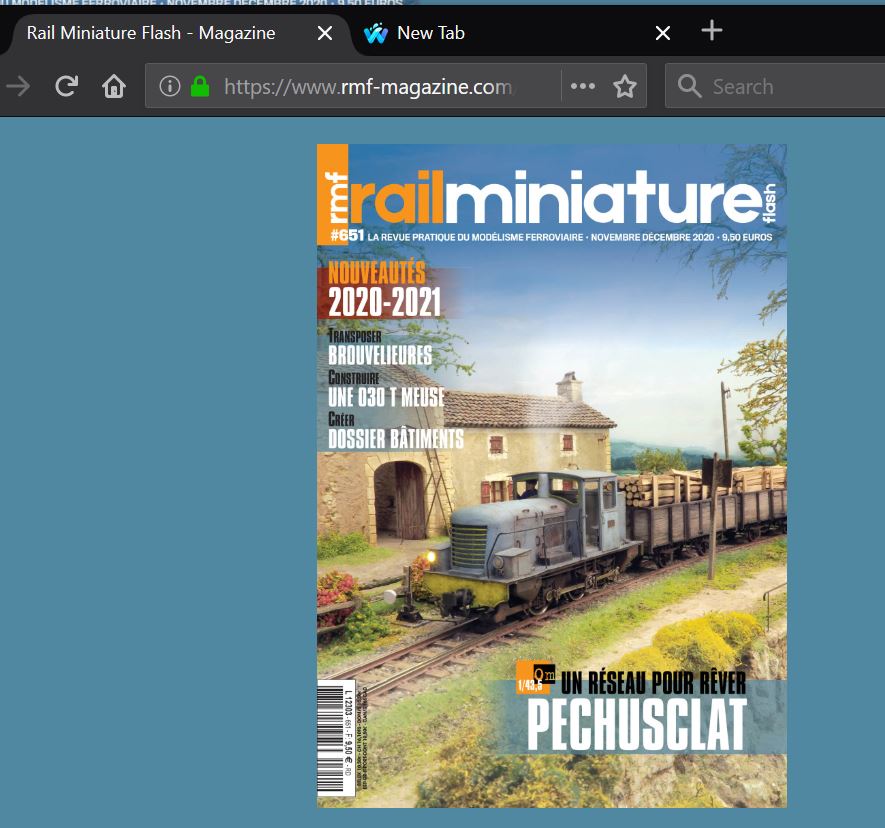Close the Rail Miniature Flash tab
Viewport: 885px width, 828px height.
coord(325,34)
